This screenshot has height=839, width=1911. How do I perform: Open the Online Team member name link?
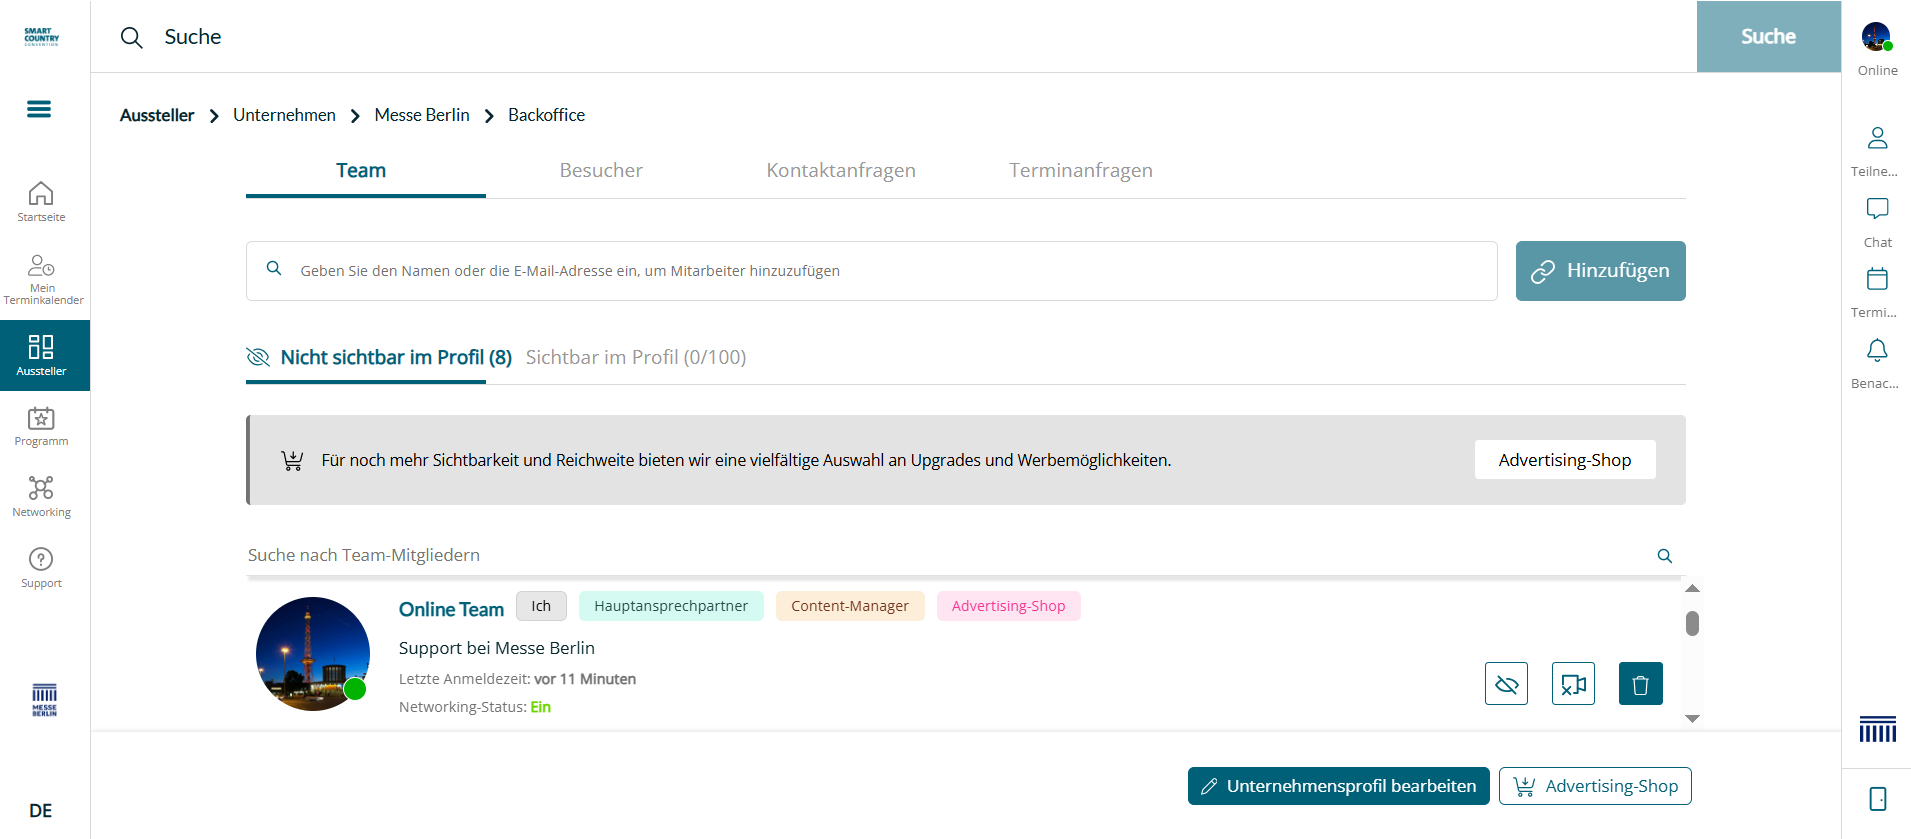click(451, 609)
